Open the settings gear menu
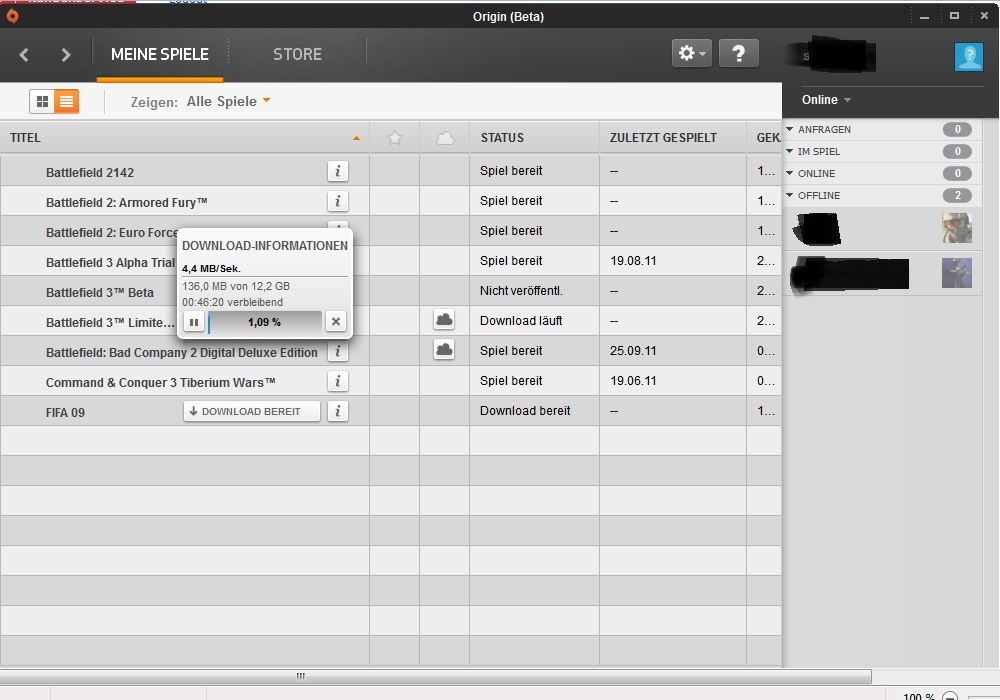This screenshot has height=700, width=1000. 691,54
